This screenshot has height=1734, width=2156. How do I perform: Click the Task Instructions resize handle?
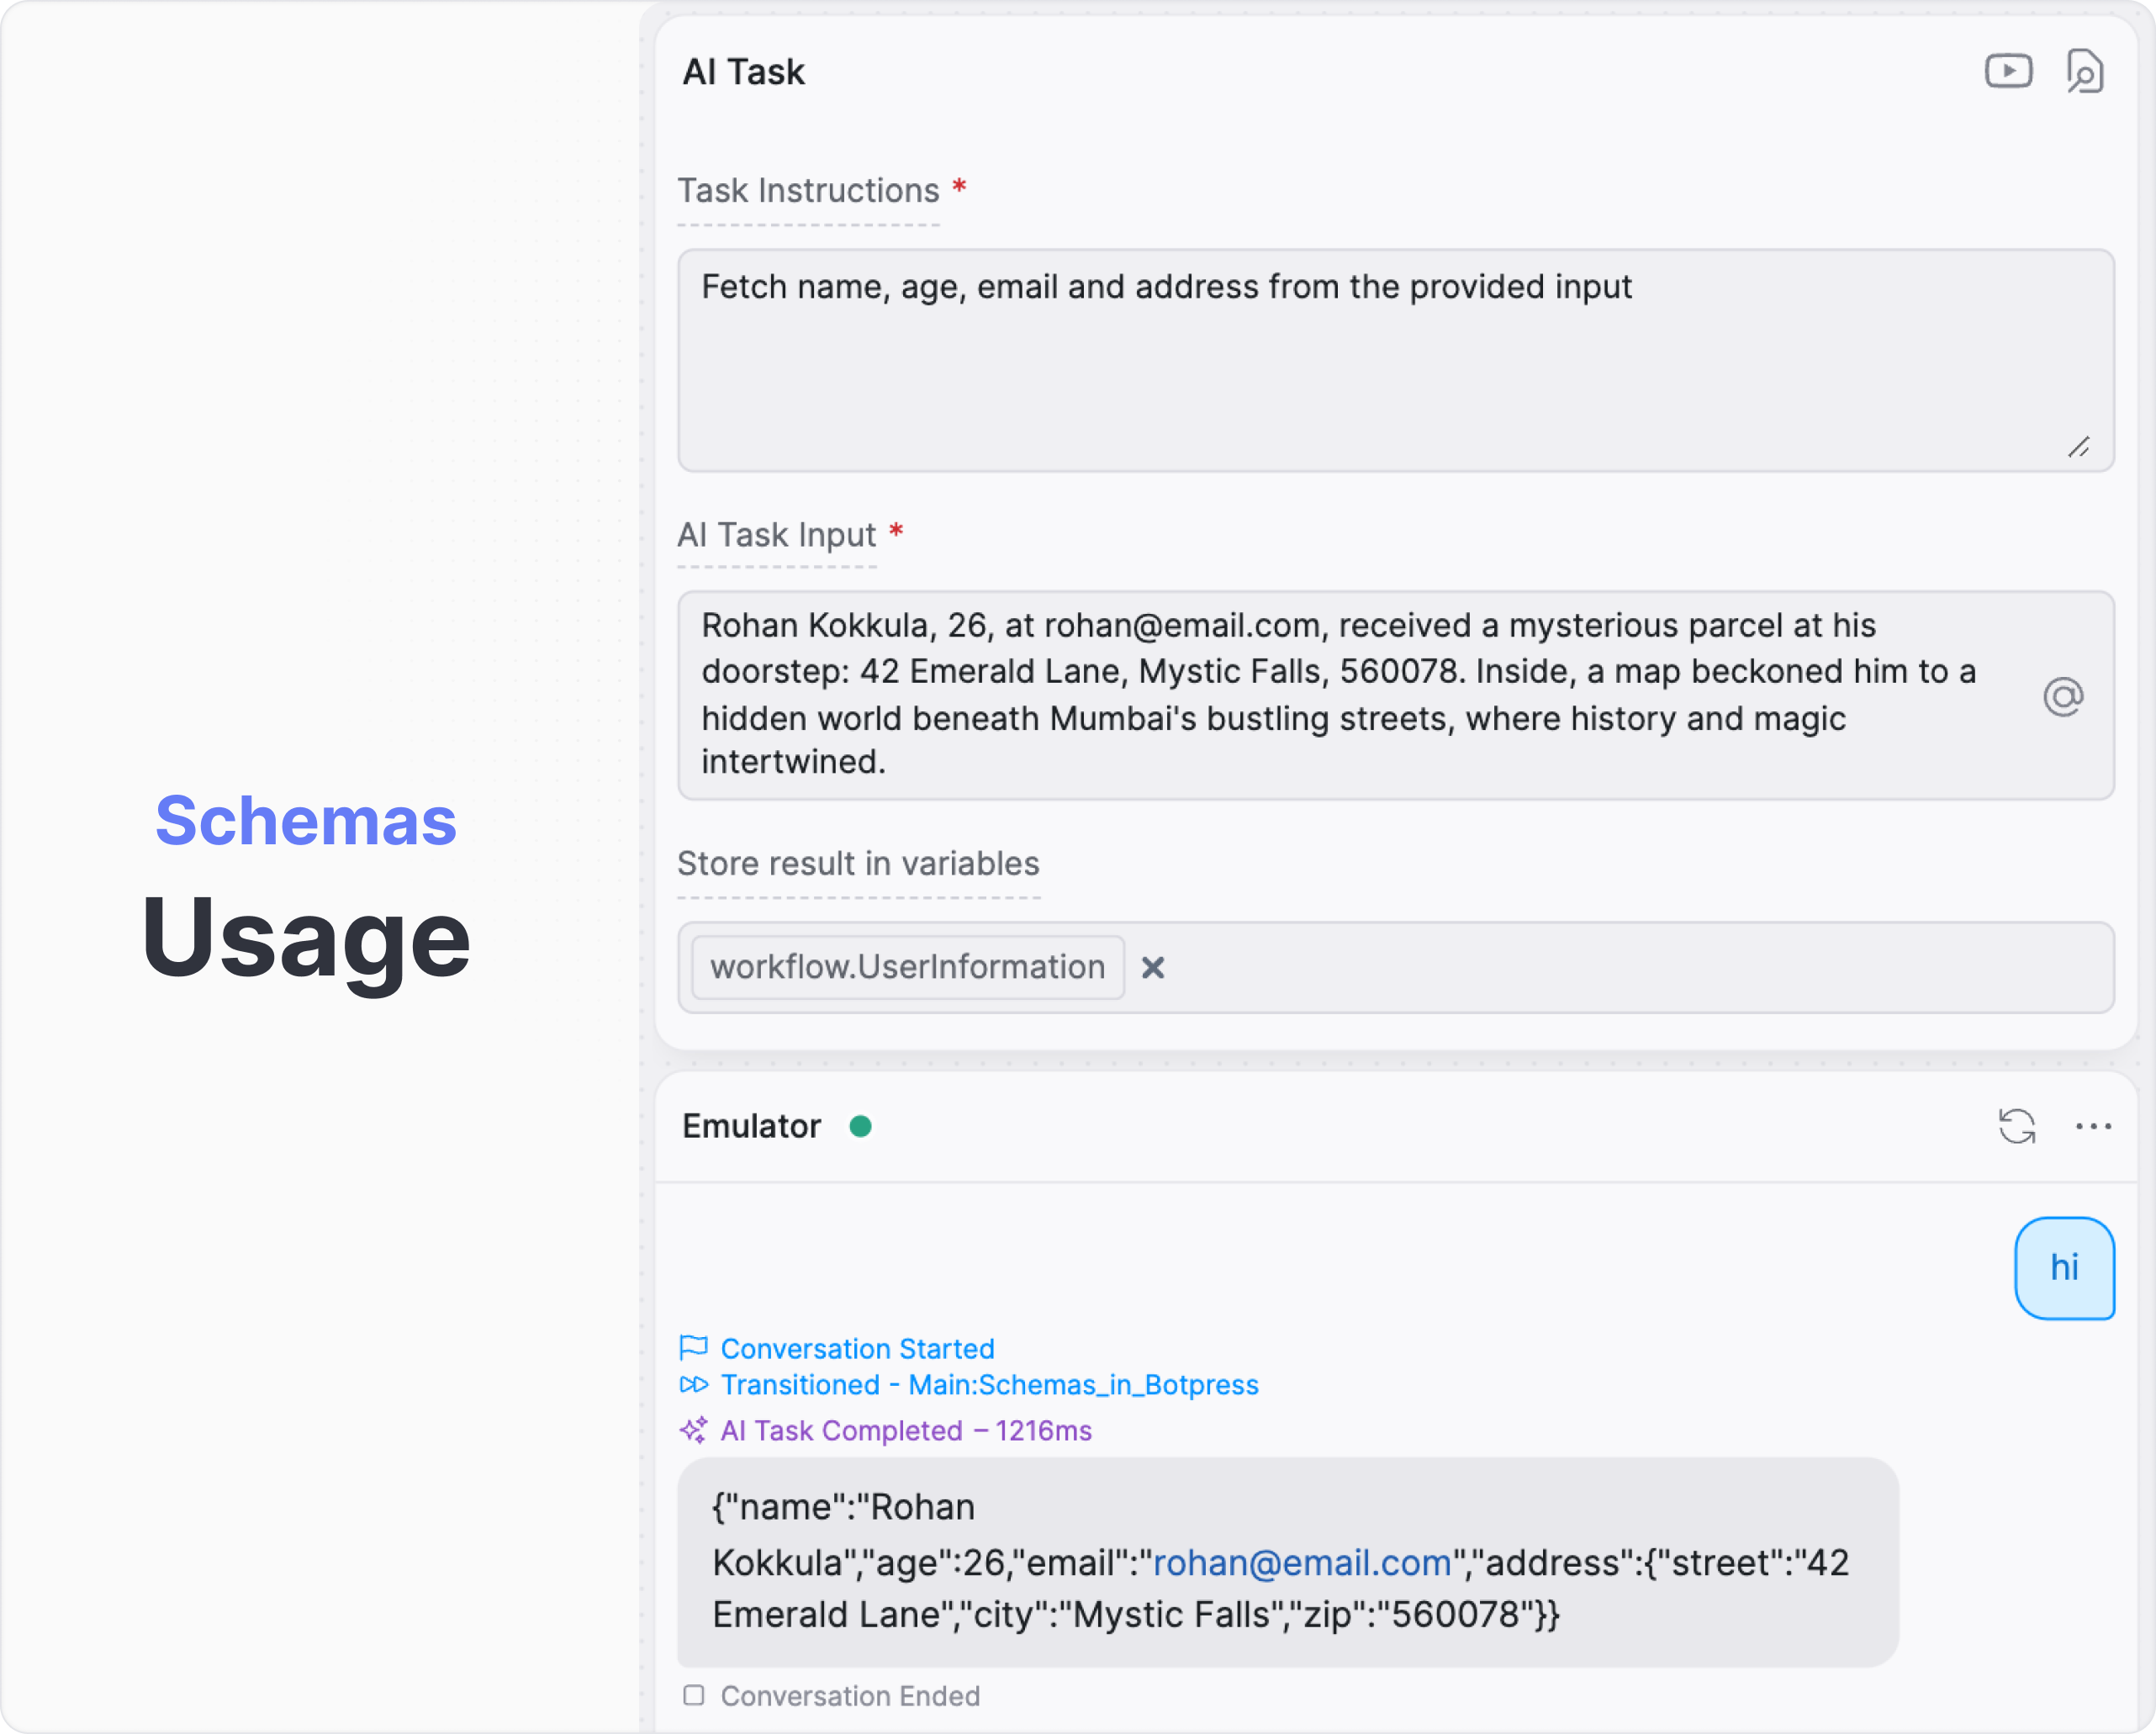click(2079, 447)
